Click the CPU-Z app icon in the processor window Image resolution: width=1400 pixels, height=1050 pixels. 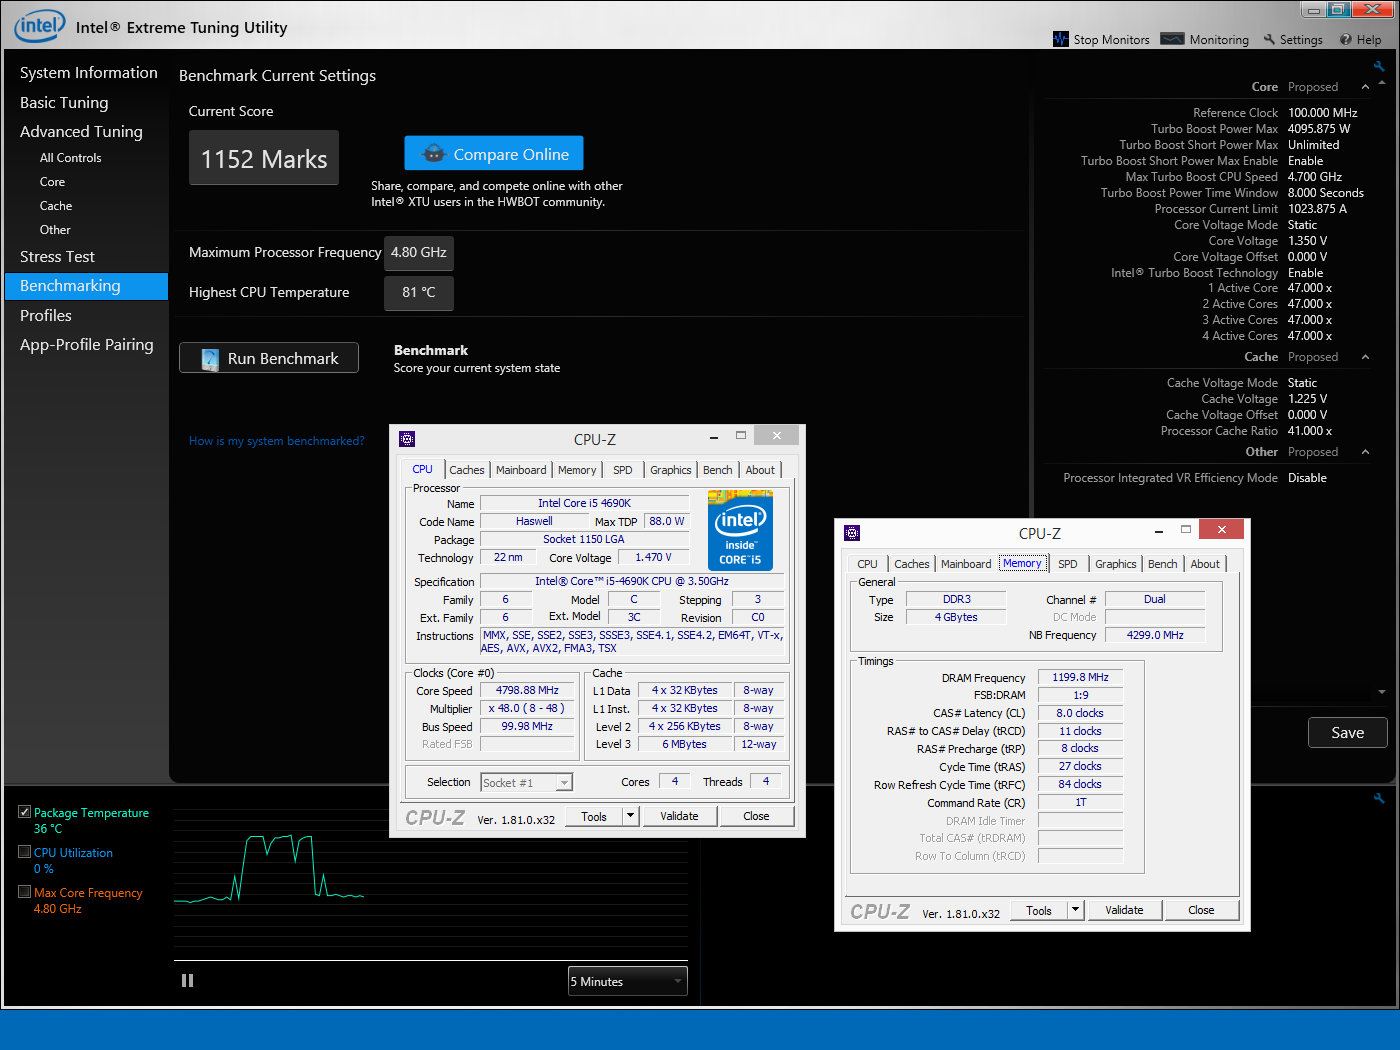click(x=407, y=439)
